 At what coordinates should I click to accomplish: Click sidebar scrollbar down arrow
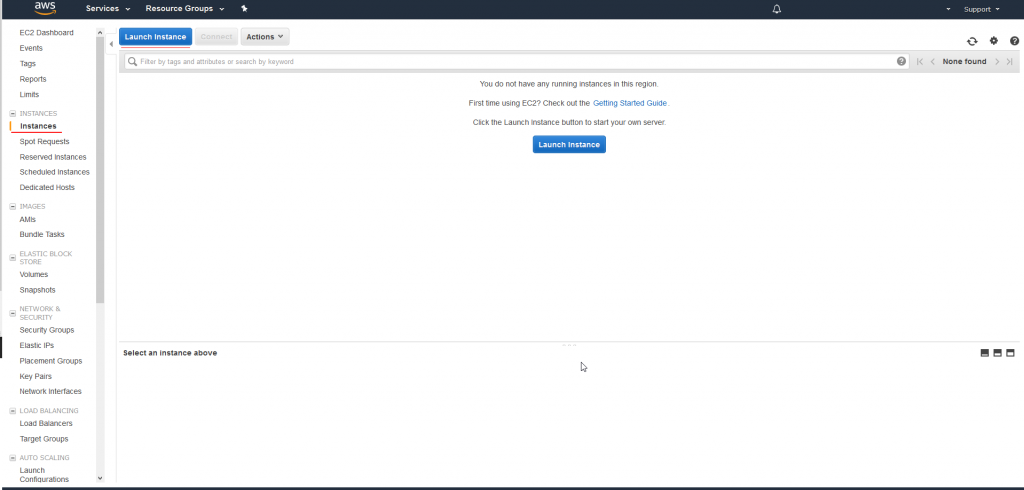tap(100, 478)
